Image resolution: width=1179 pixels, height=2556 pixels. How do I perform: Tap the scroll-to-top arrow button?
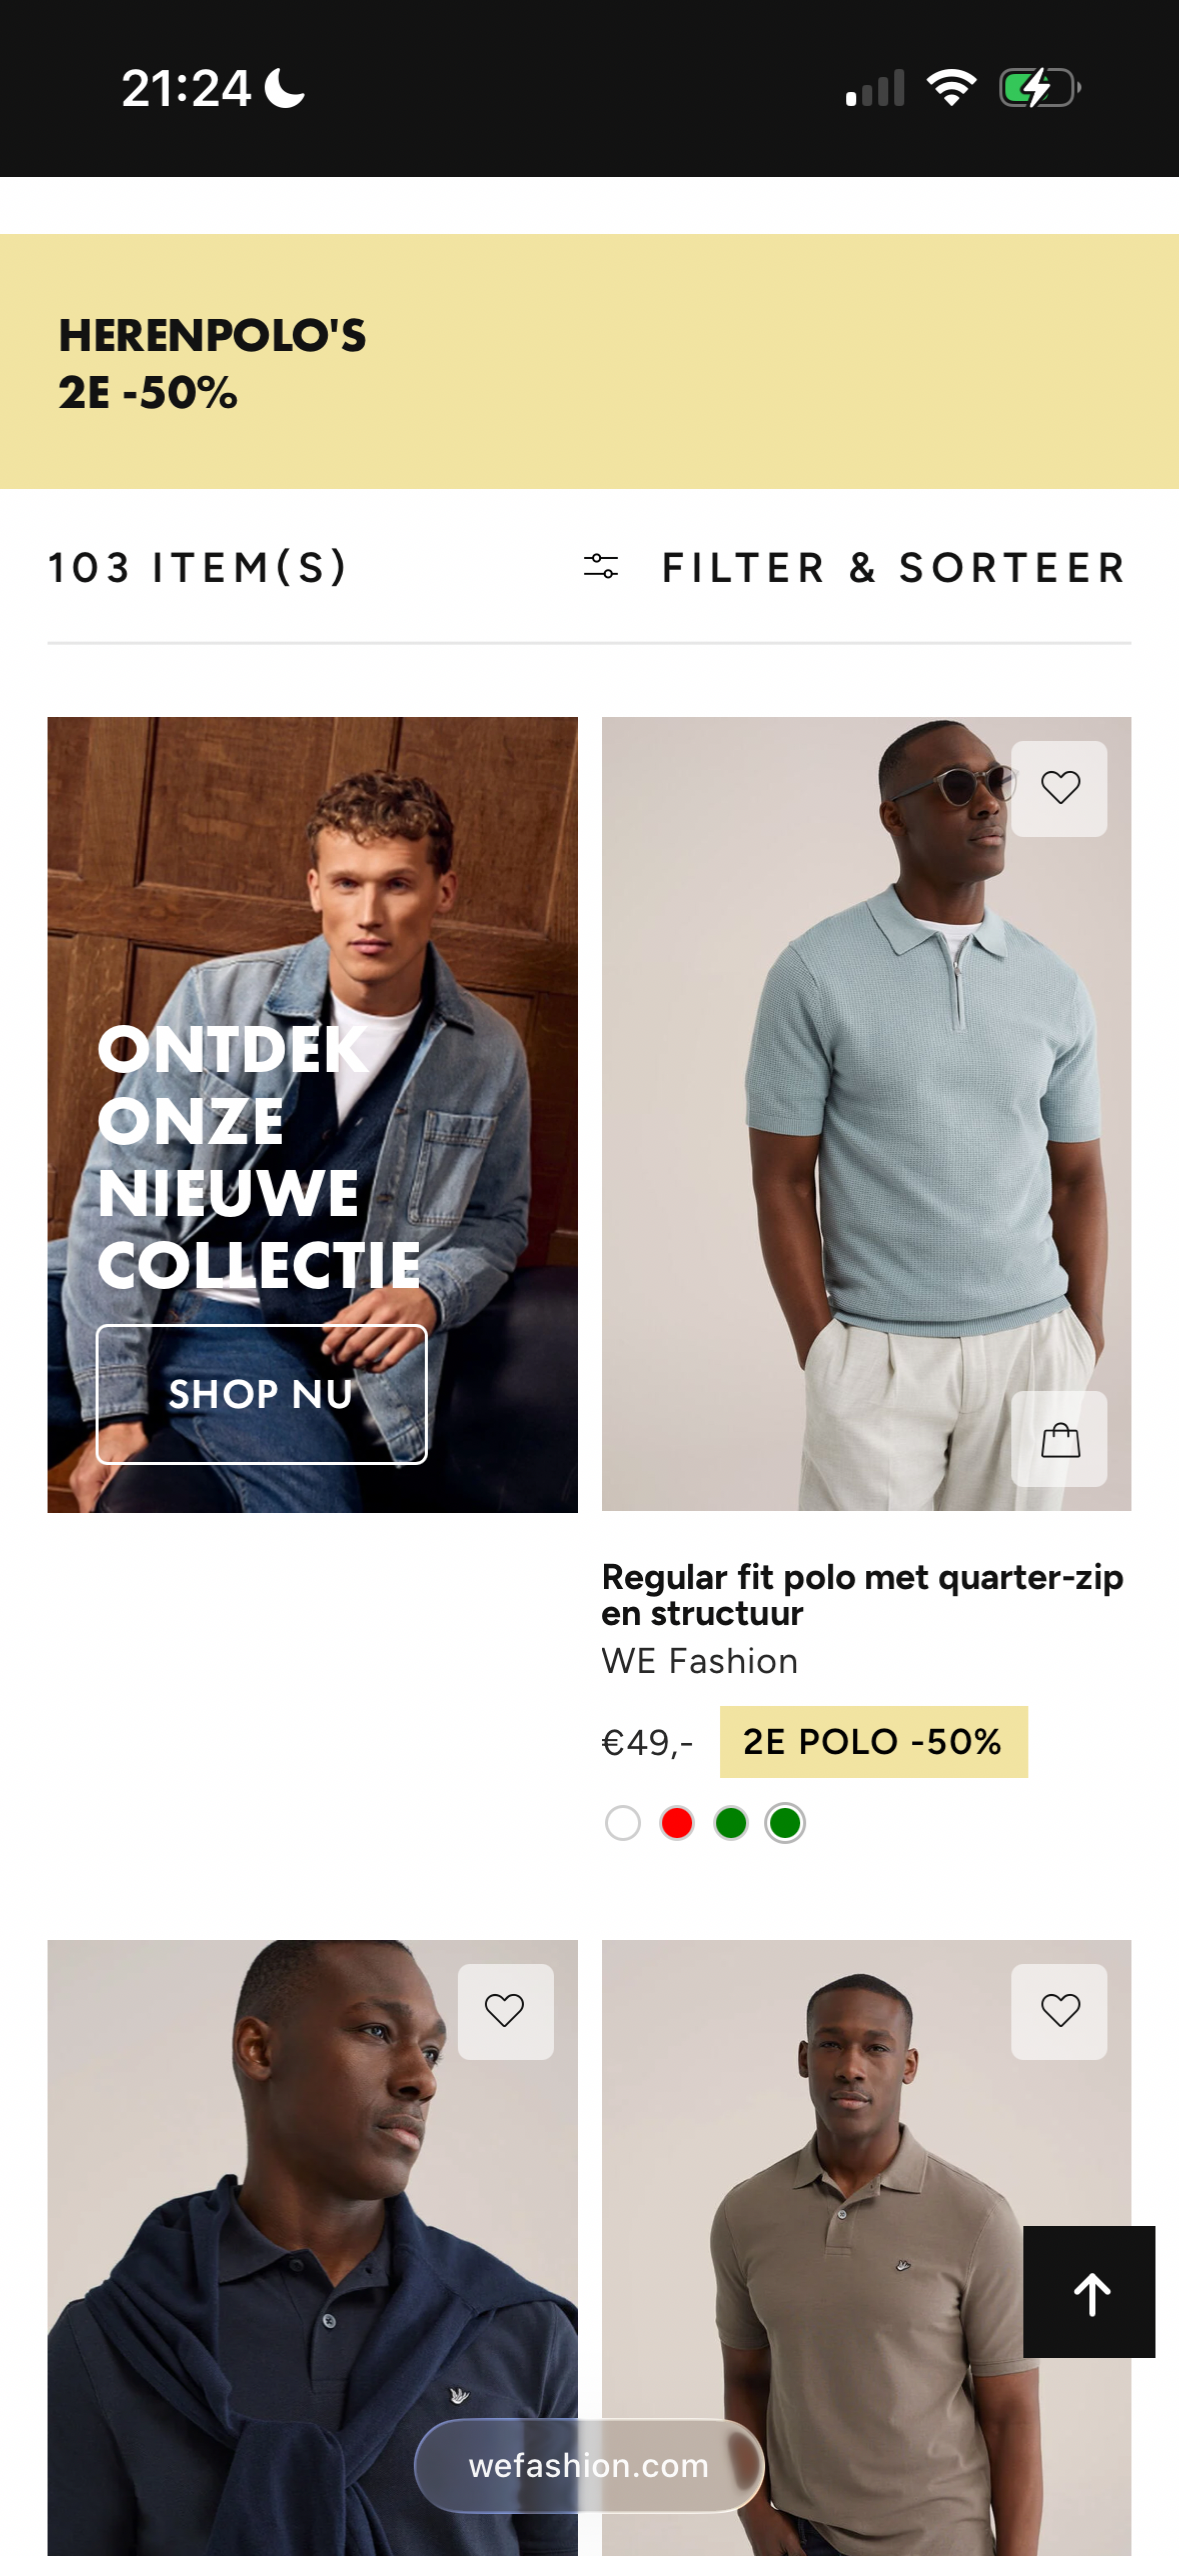coord(1089,2292)
